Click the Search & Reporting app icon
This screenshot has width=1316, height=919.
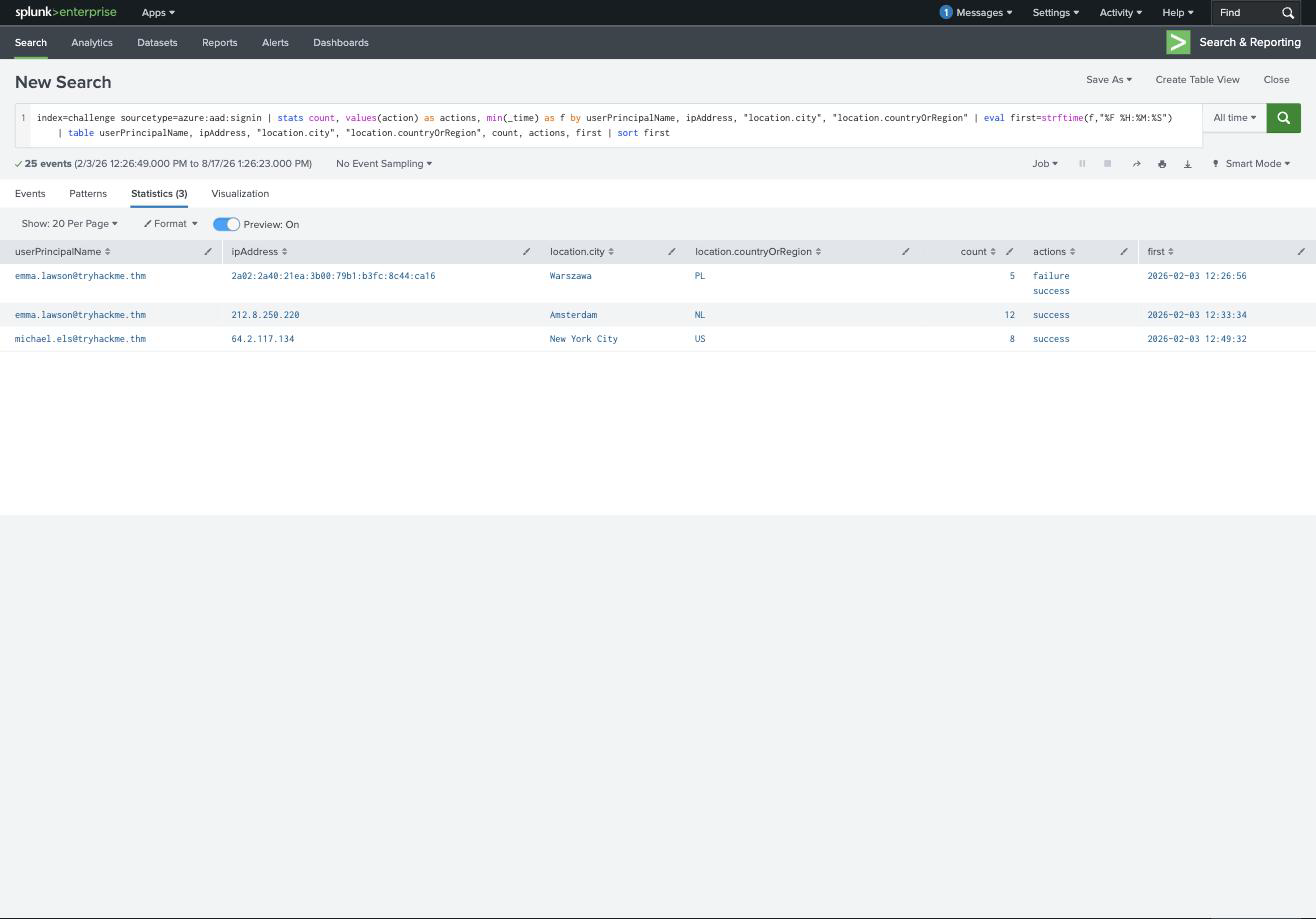coord(1178,42)
